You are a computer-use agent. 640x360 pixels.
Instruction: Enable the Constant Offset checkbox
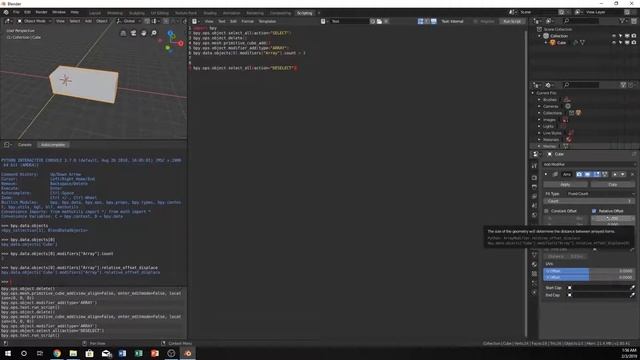[546, 211]
